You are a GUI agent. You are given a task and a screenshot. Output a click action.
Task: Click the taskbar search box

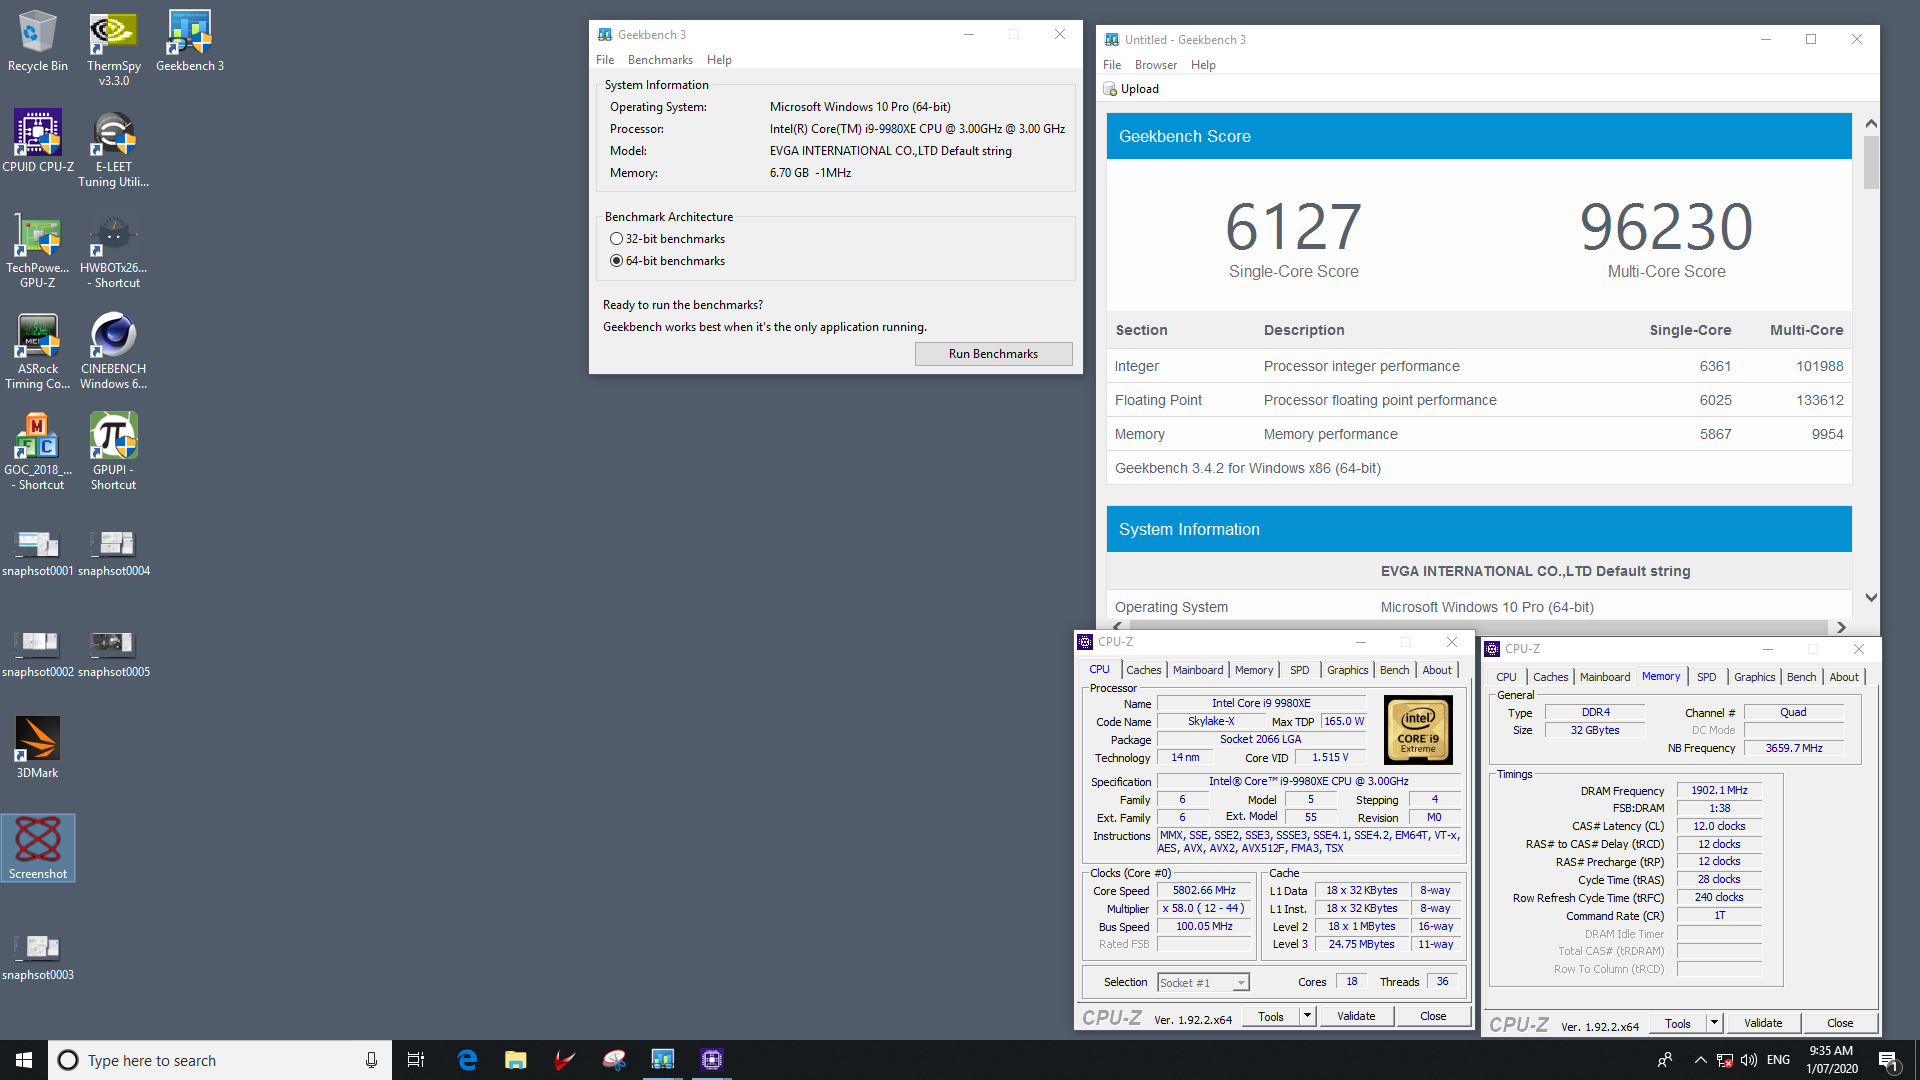tap(220, 1060)
